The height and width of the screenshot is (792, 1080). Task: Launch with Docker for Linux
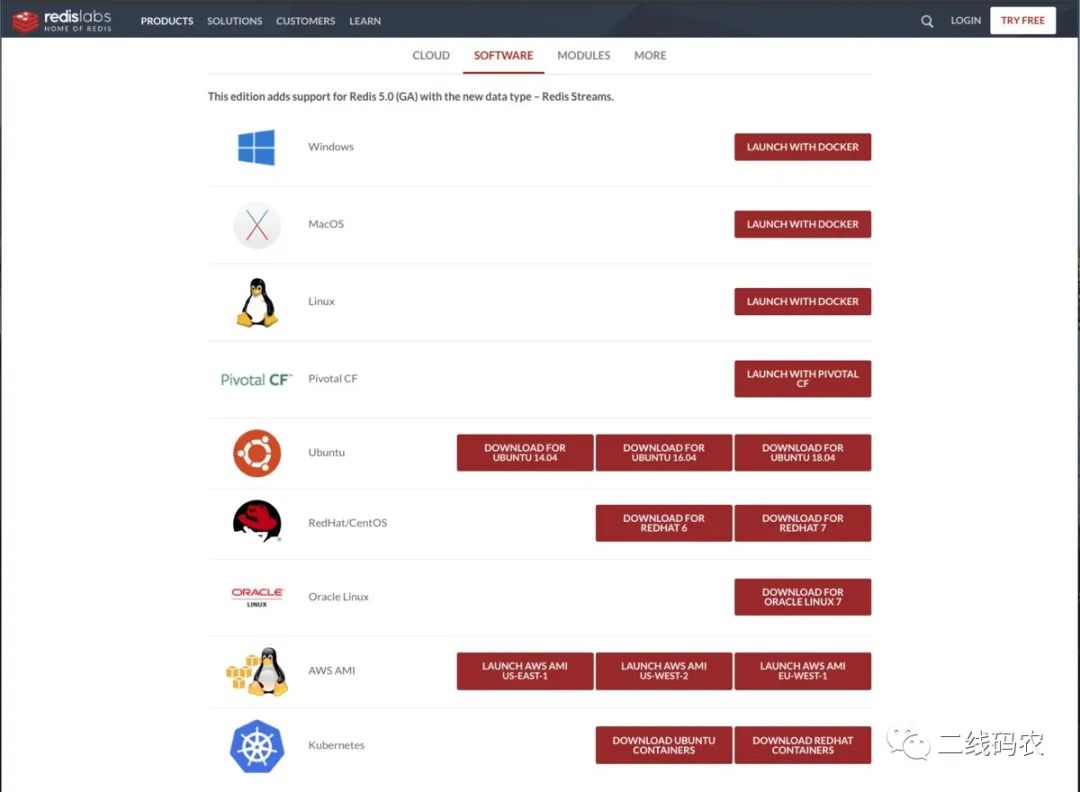[802, 301]
